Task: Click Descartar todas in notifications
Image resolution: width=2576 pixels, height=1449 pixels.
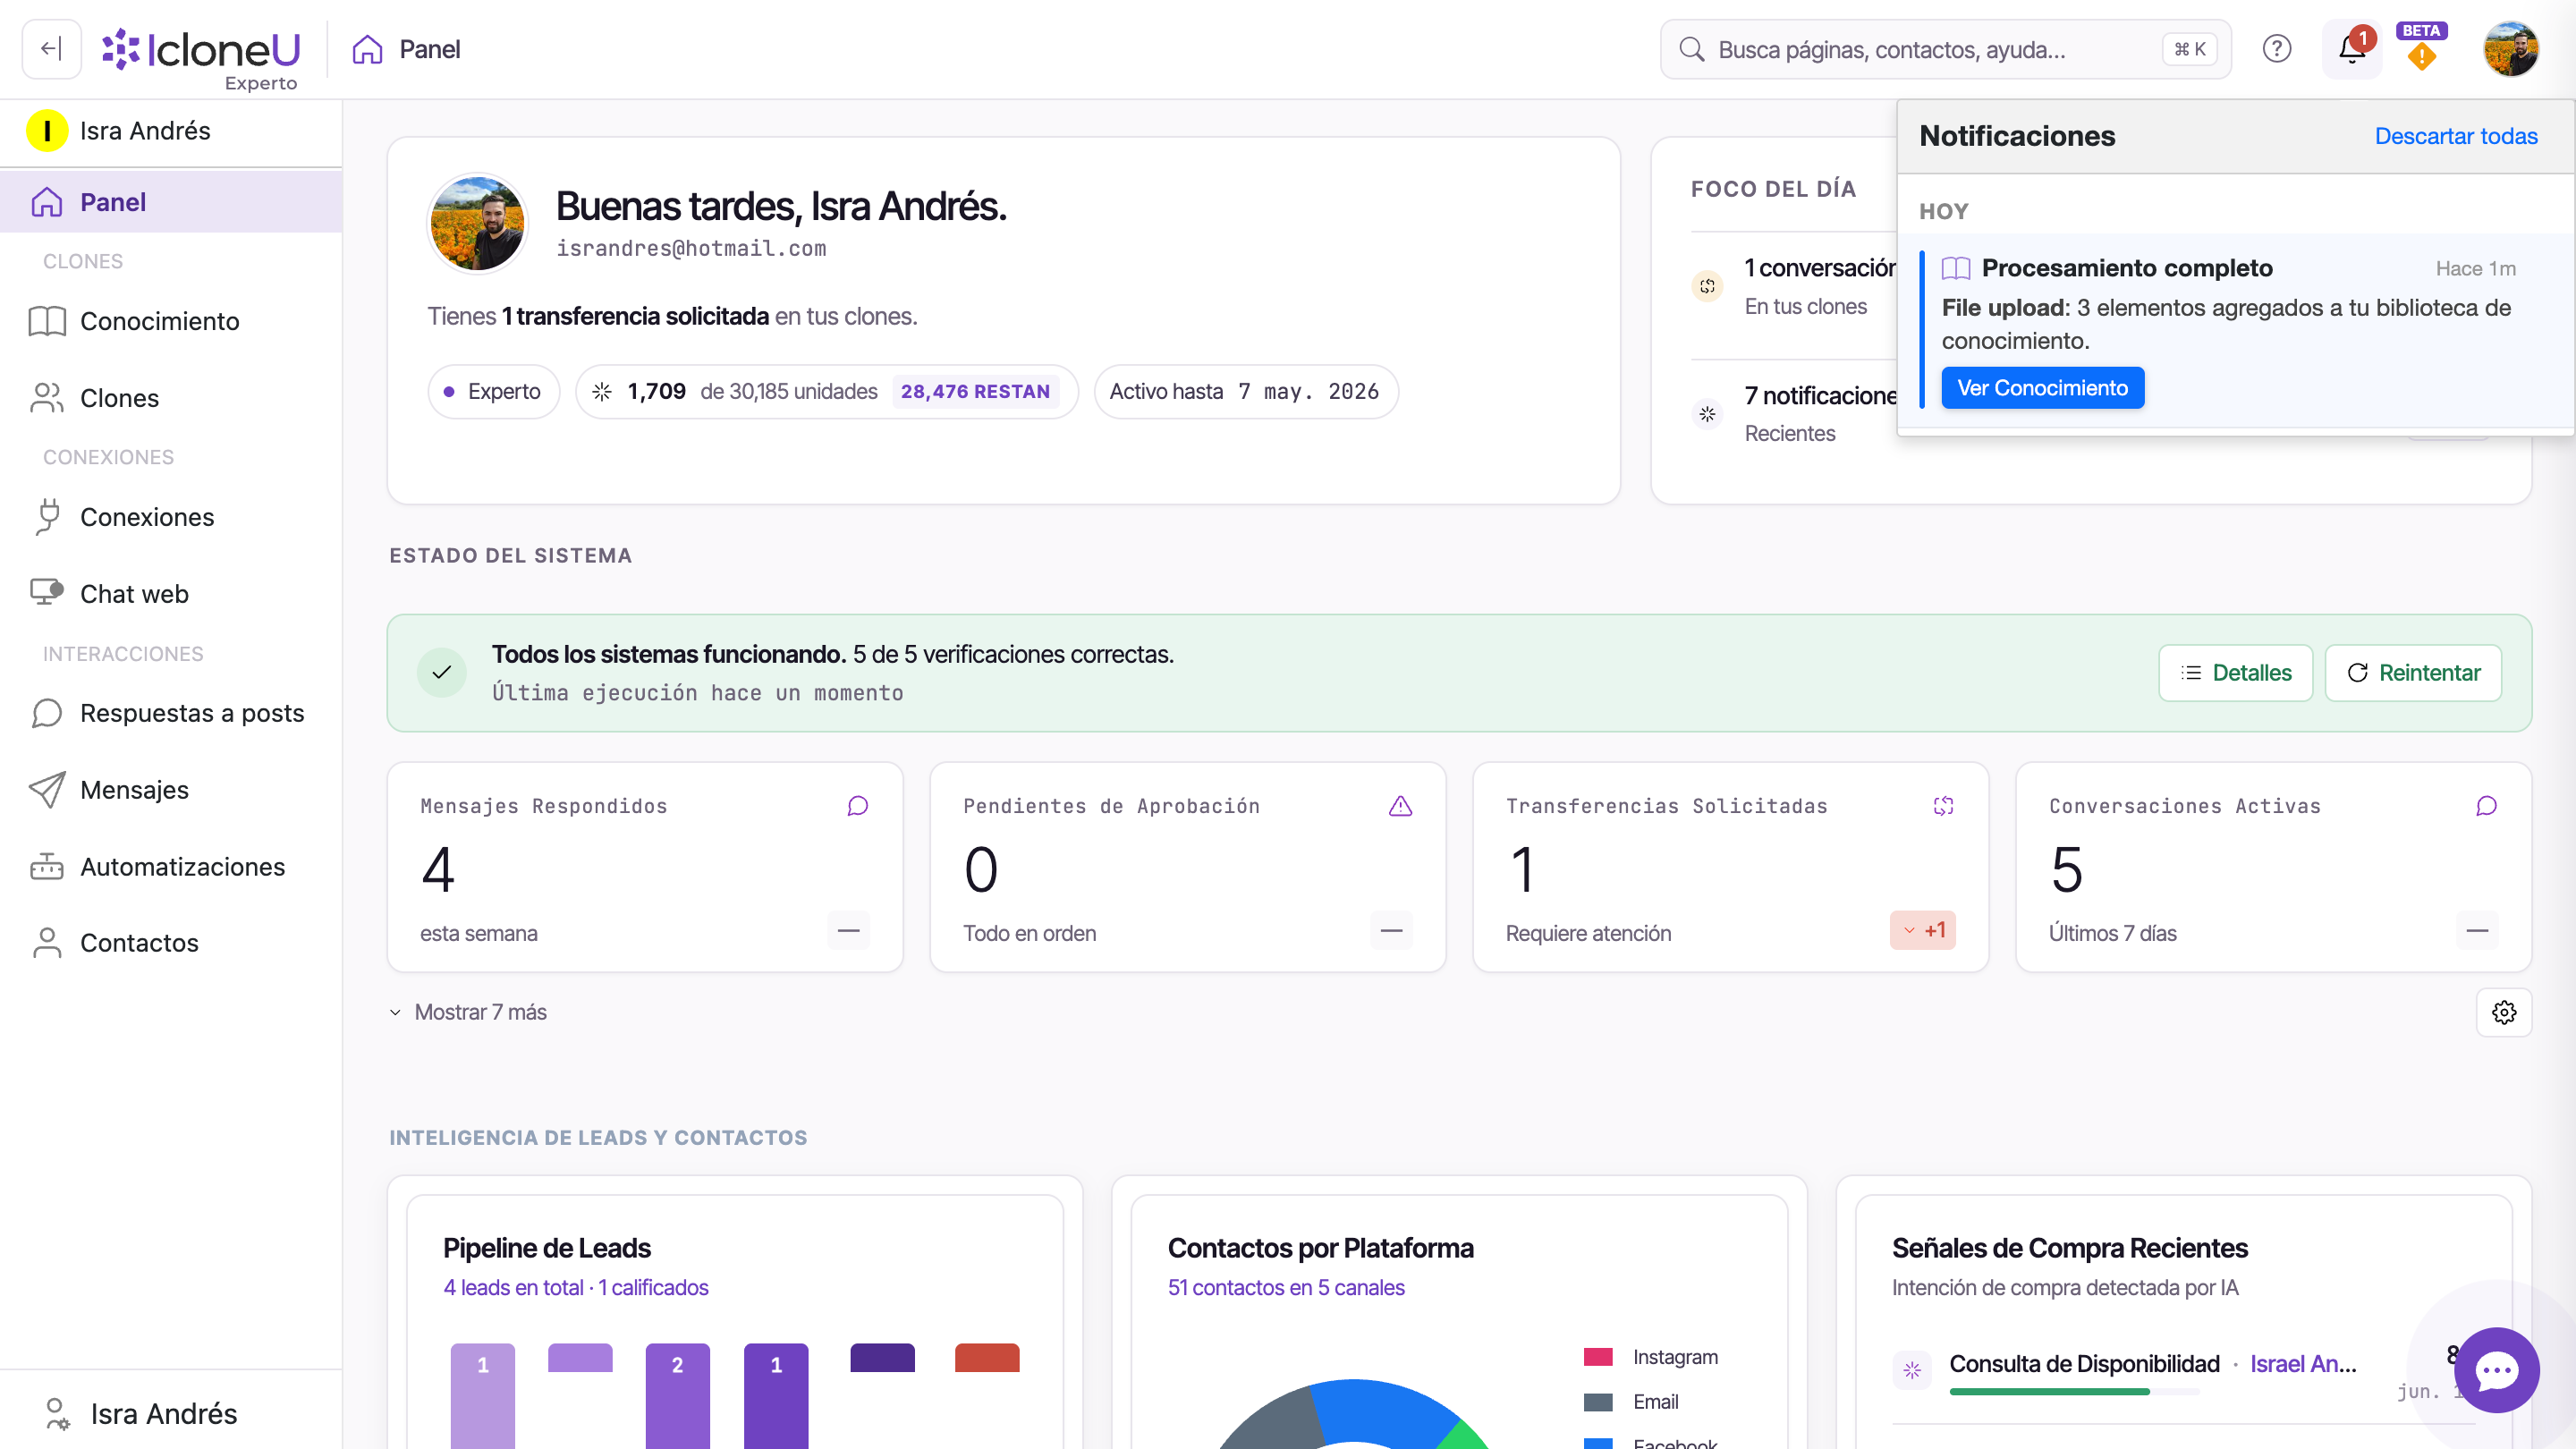Action: click(2455, 136)
